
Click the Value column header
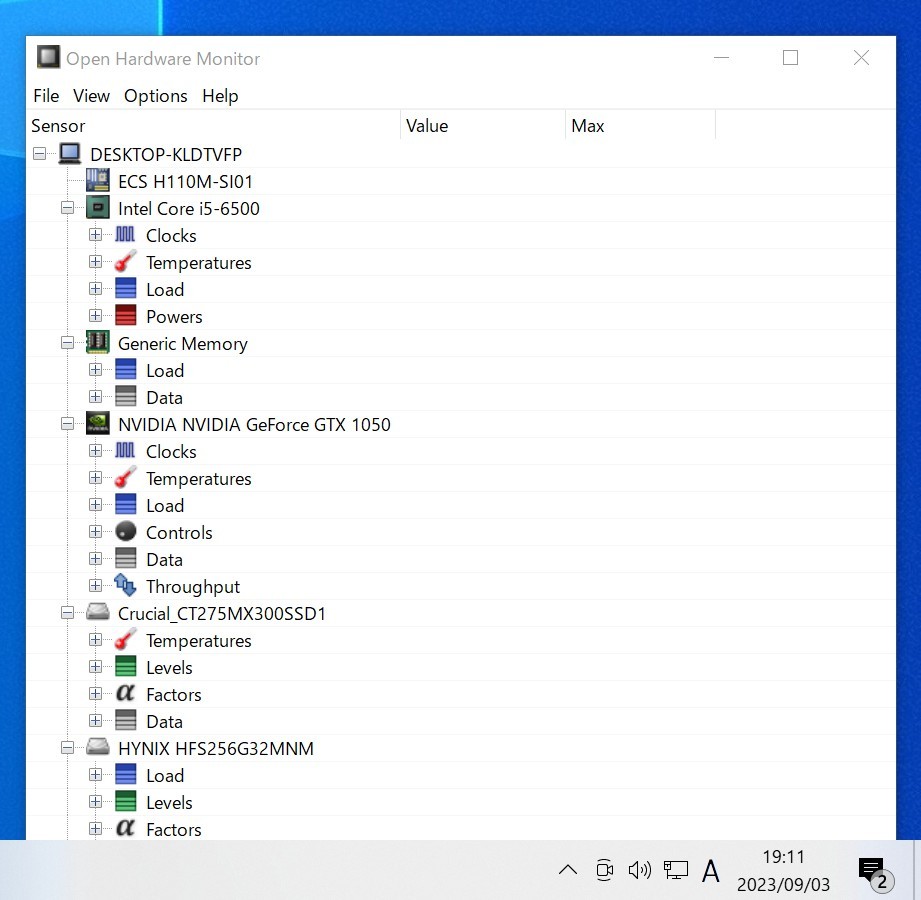coord(483,126)
